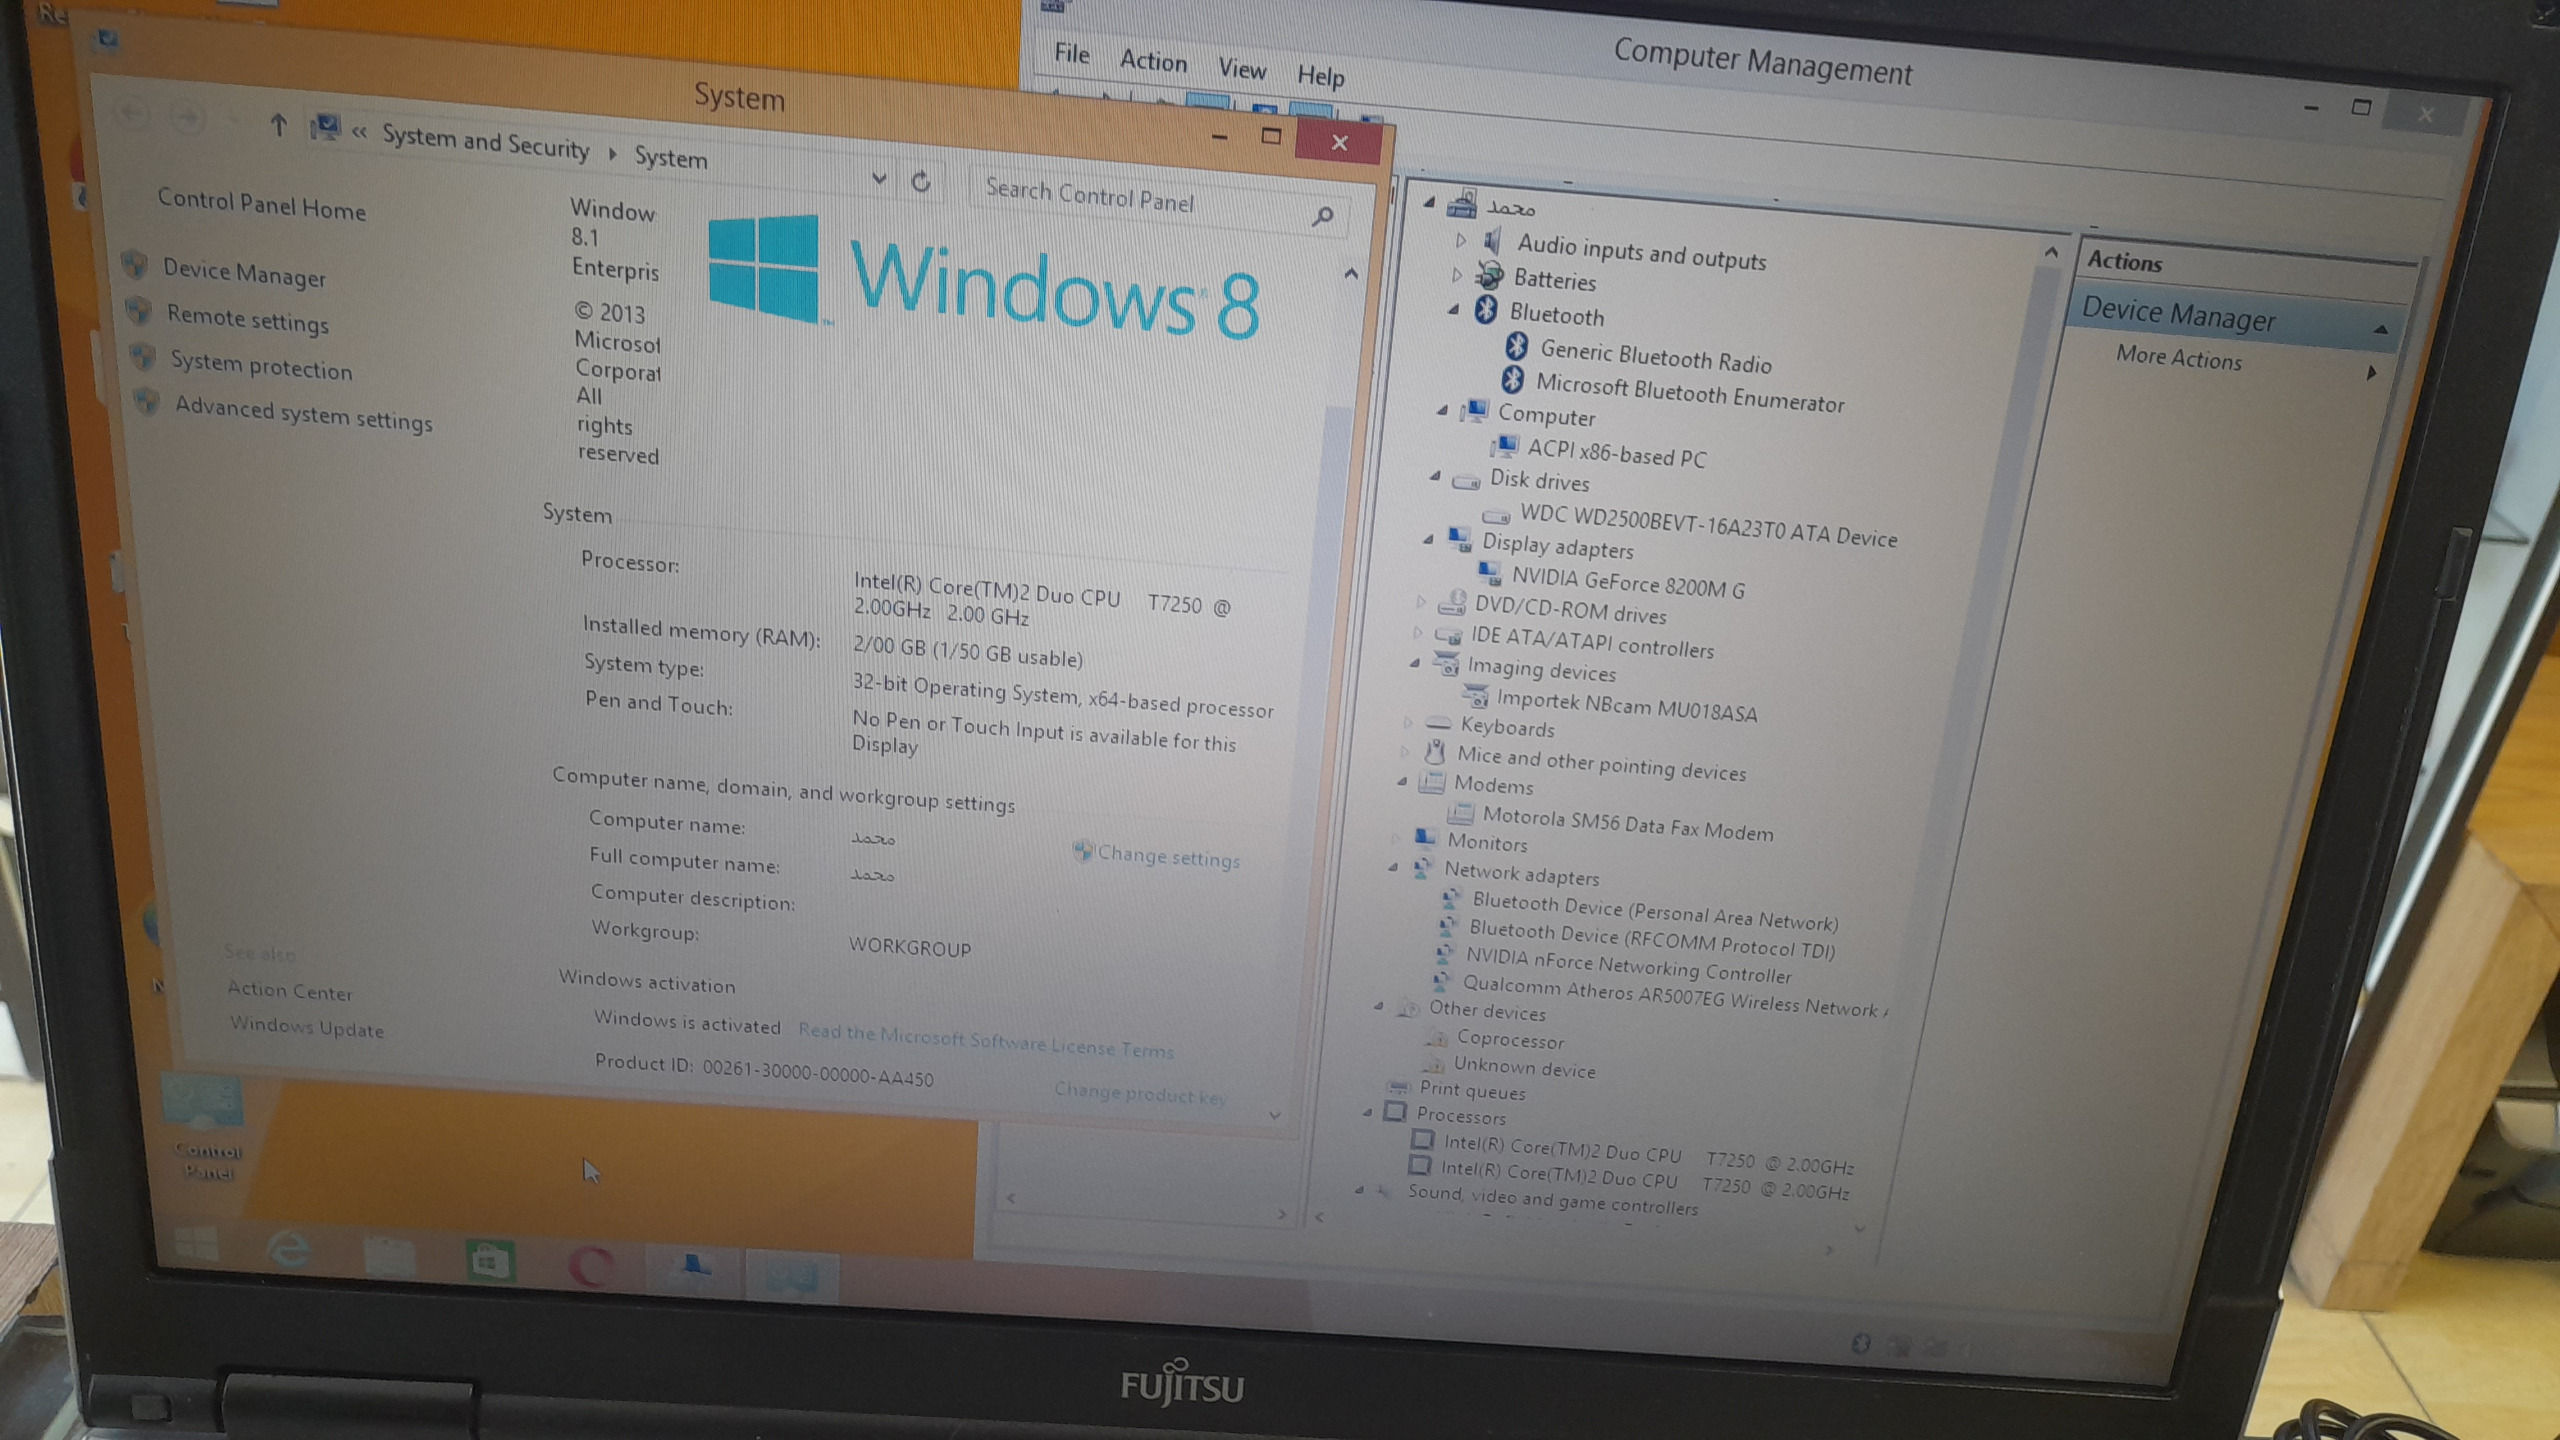Select the NVIDIA GeForce 8200M G adapter icon
This screenshot has width=2560, height=1440.
tap(1489, 573)
